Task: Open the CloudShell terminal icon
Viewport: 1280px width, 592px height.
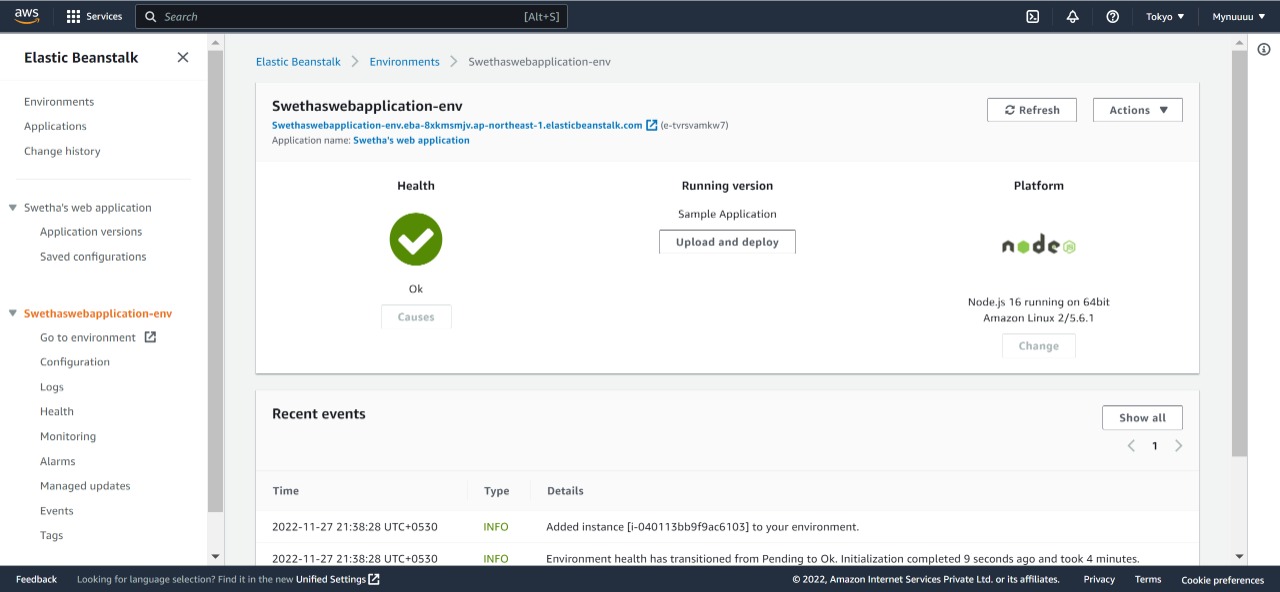Action: [1033, 16]
